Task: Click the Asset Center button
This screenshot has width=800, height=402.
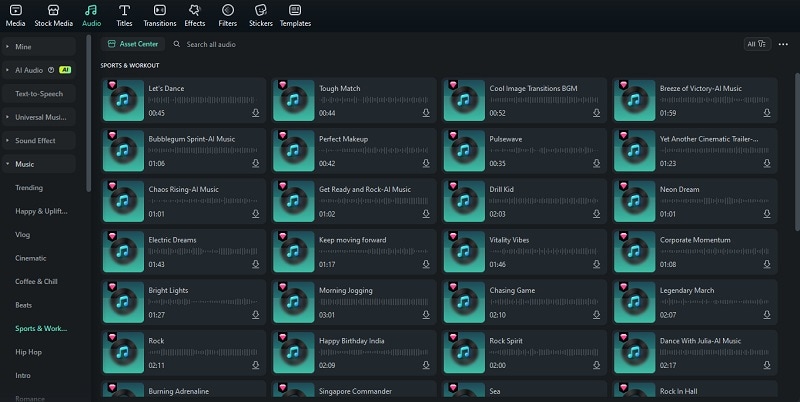Action: 133,44
